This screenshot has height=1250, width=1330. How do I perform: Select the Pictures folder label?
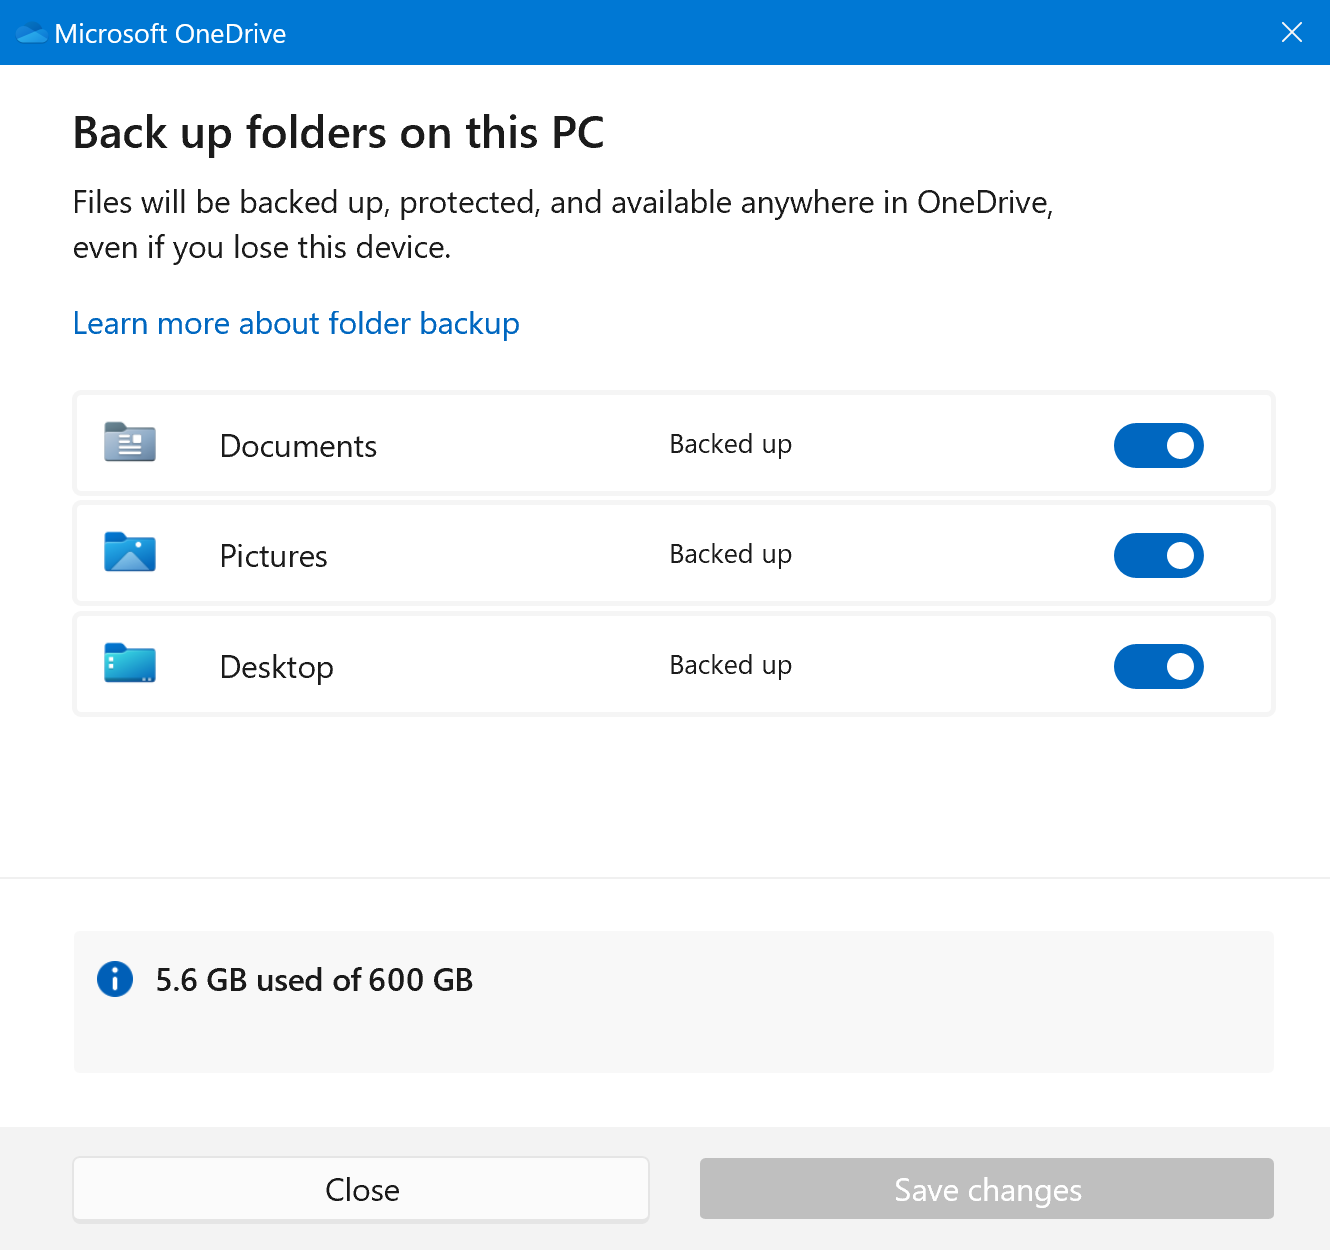click(273, 556)
